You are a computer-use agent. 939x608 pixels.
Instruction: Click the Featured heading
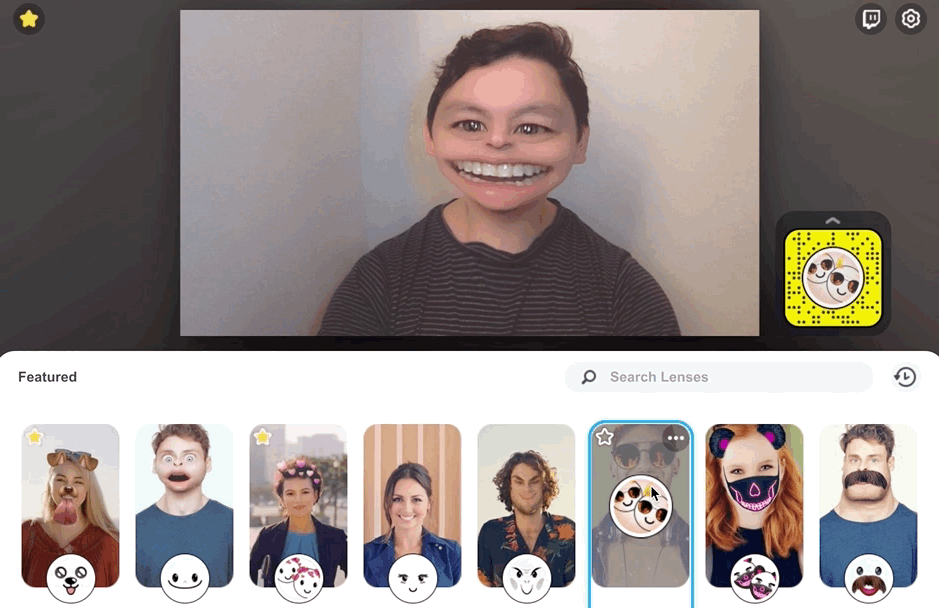click(x=47, y=377)
